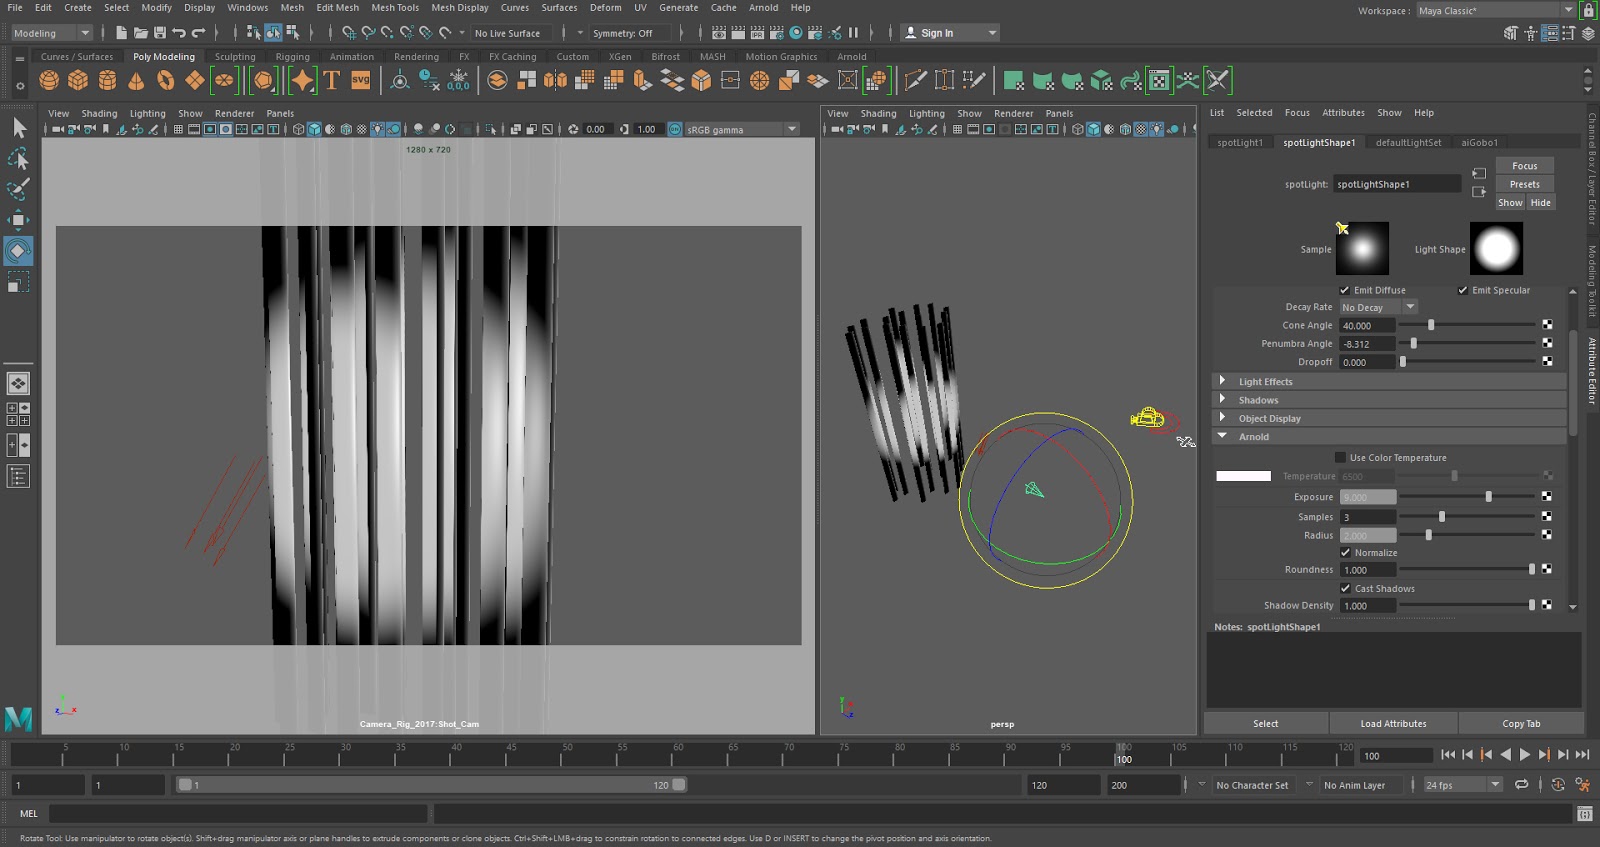Click the Presets button
The height and width of the screenshot is (847, 1600).
coord(1524,184)
